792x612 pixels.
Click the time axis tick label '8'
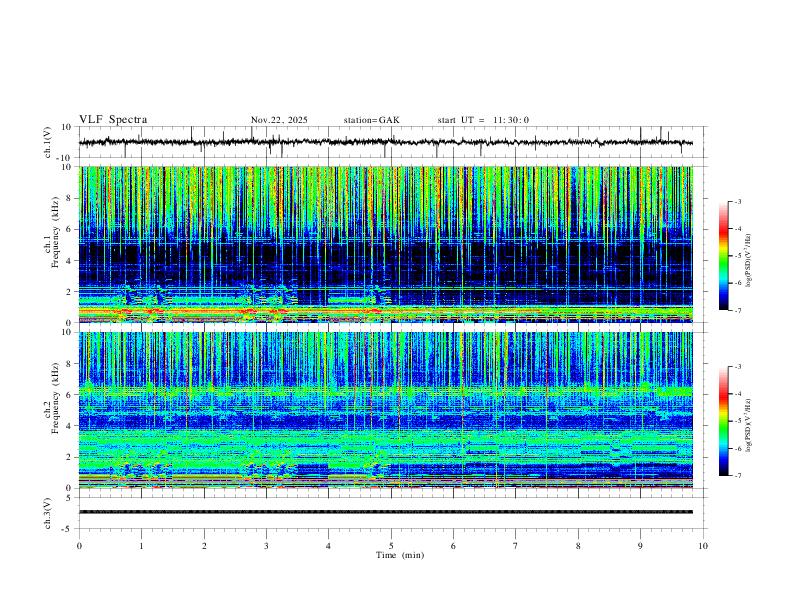click(x=578, y=546)
